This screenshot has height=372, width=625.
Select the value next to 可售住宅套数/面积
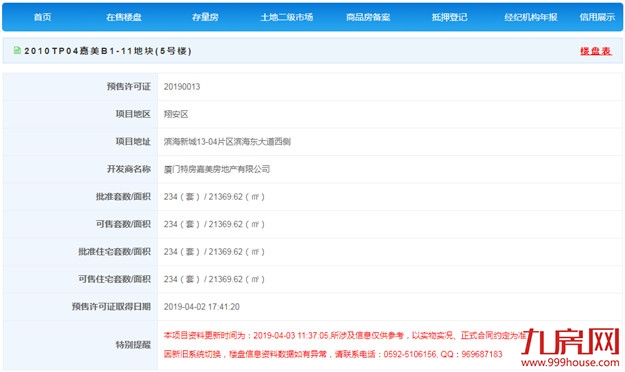coord(214,279)
